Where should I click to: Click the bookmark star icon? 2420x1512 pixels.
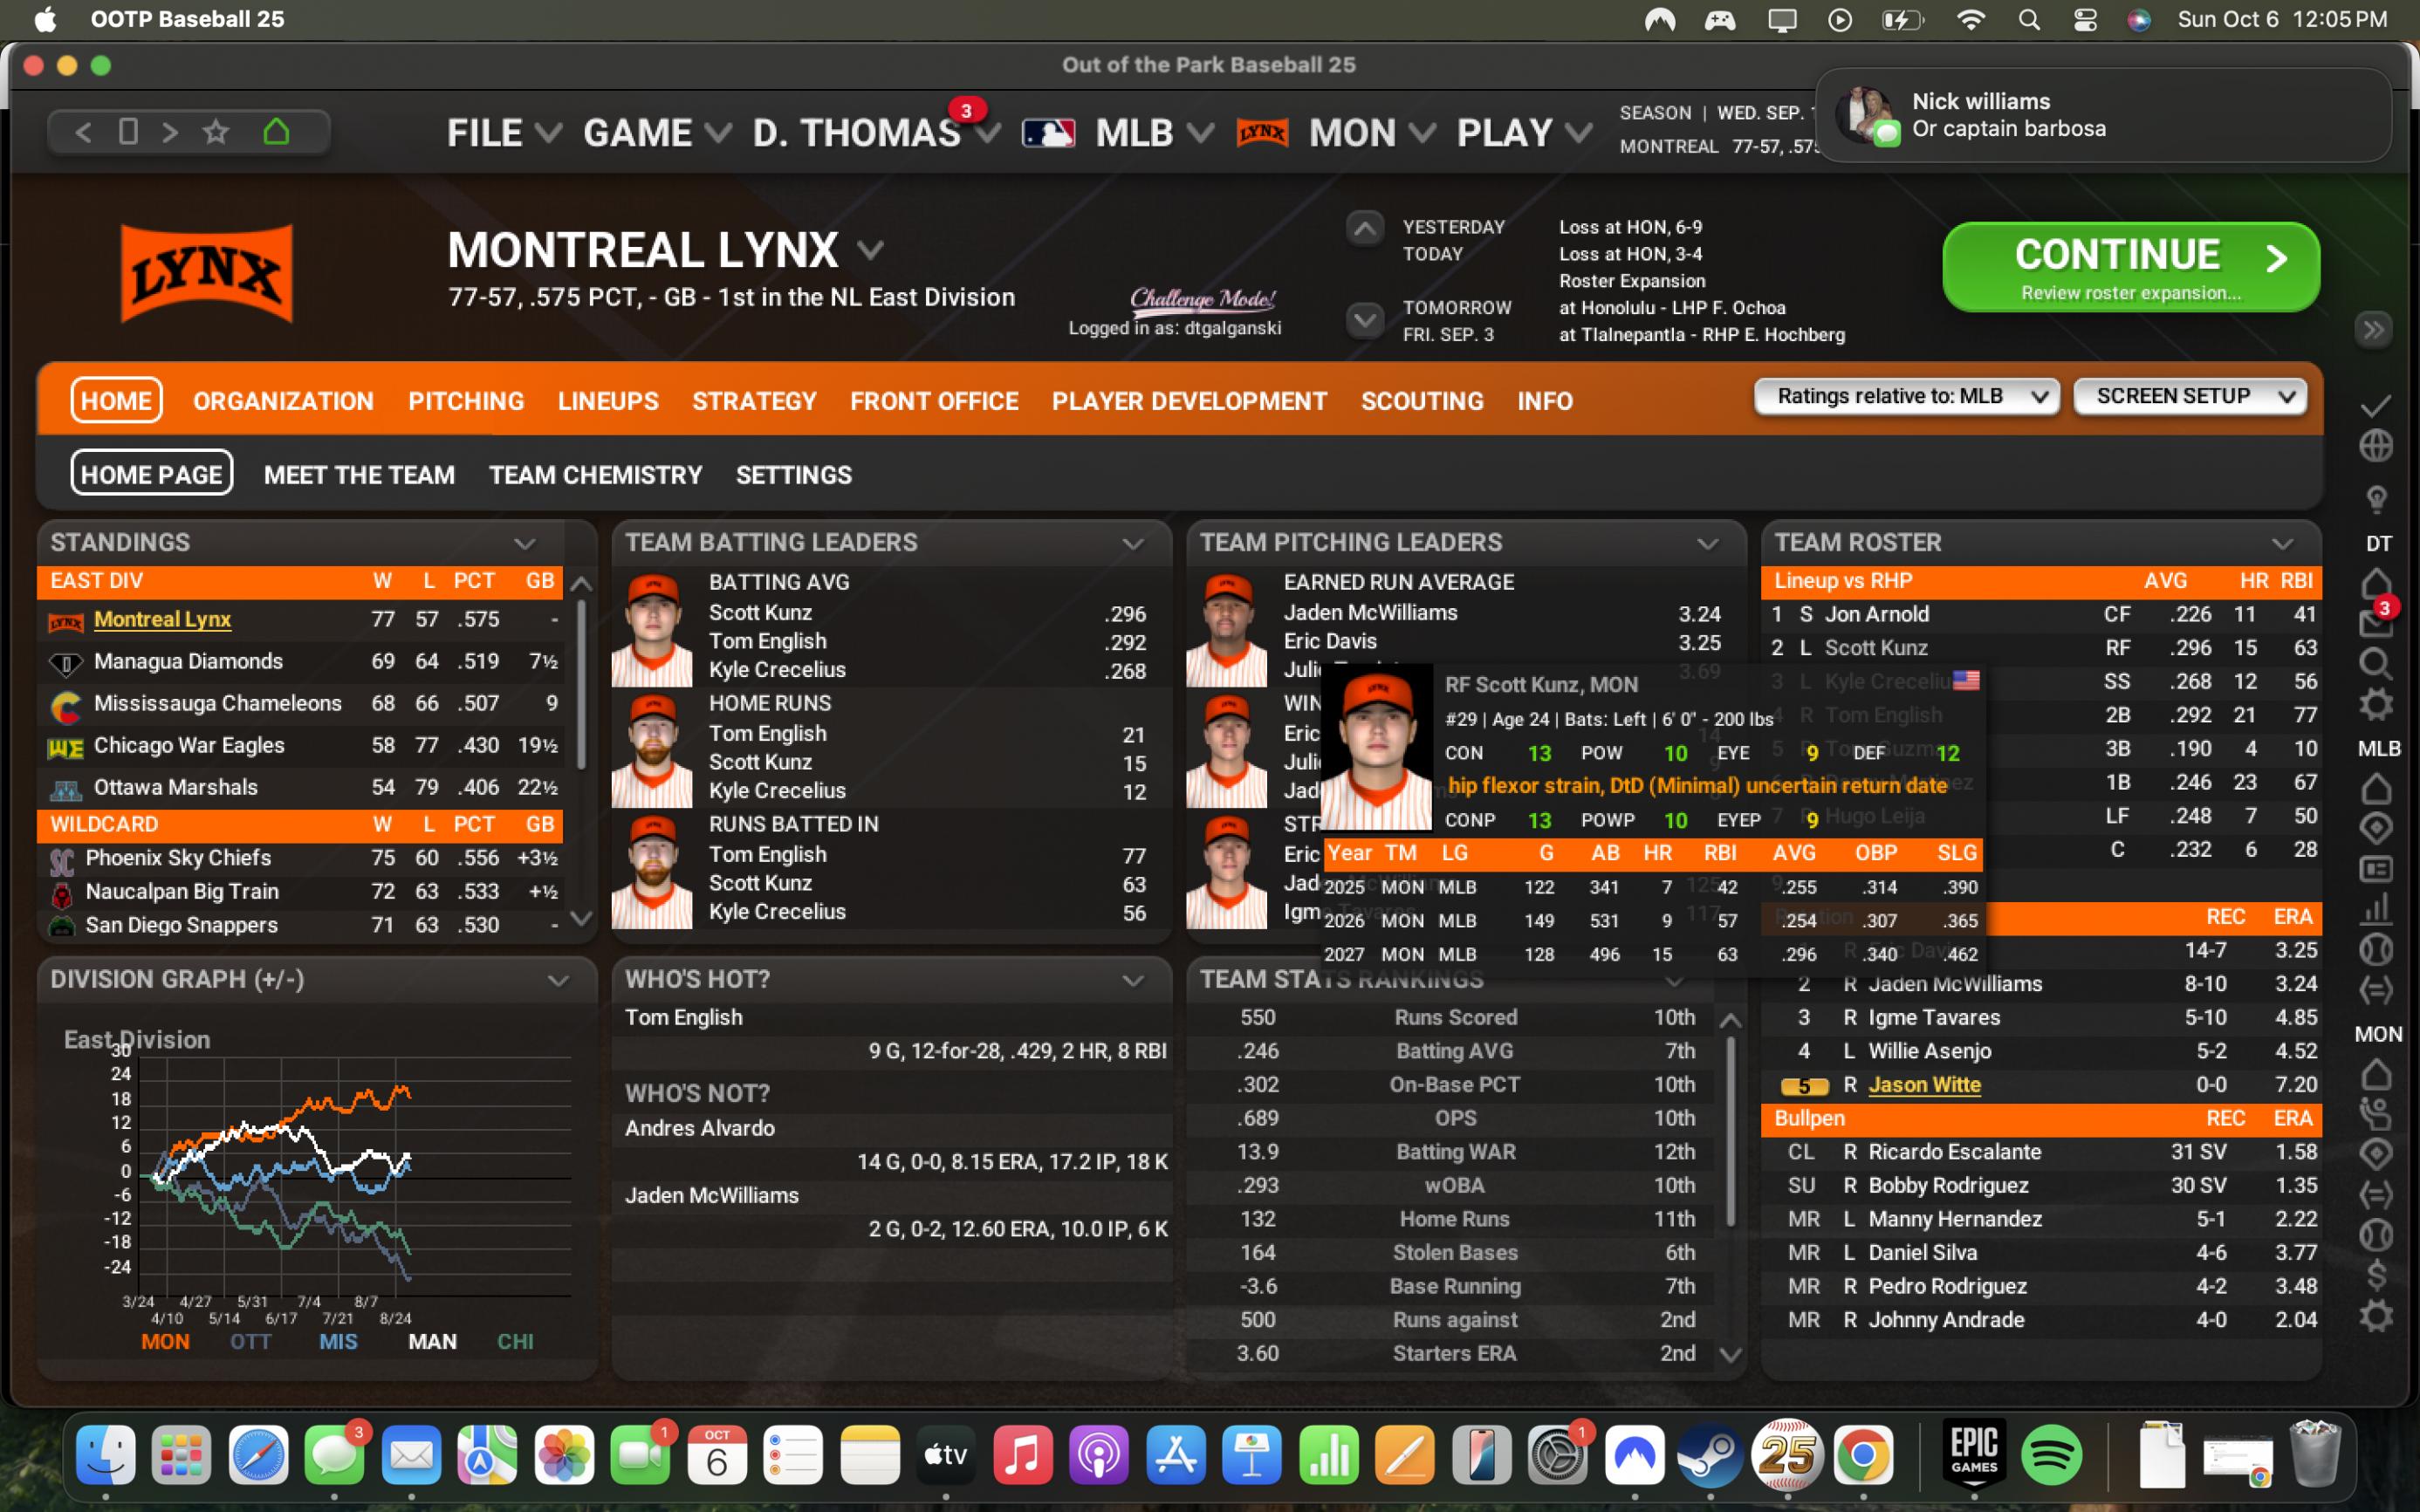pos(216,132)
